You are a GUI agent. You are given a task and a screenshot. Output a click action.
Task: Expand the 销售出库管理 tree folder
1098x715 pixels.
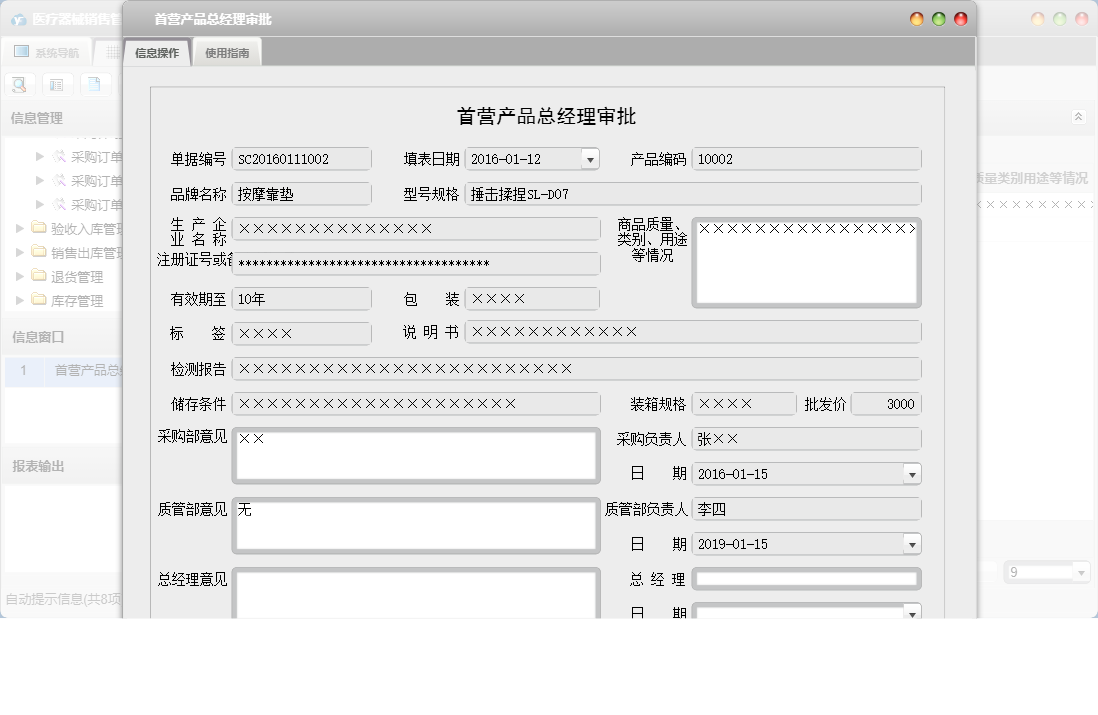[20, 252]
